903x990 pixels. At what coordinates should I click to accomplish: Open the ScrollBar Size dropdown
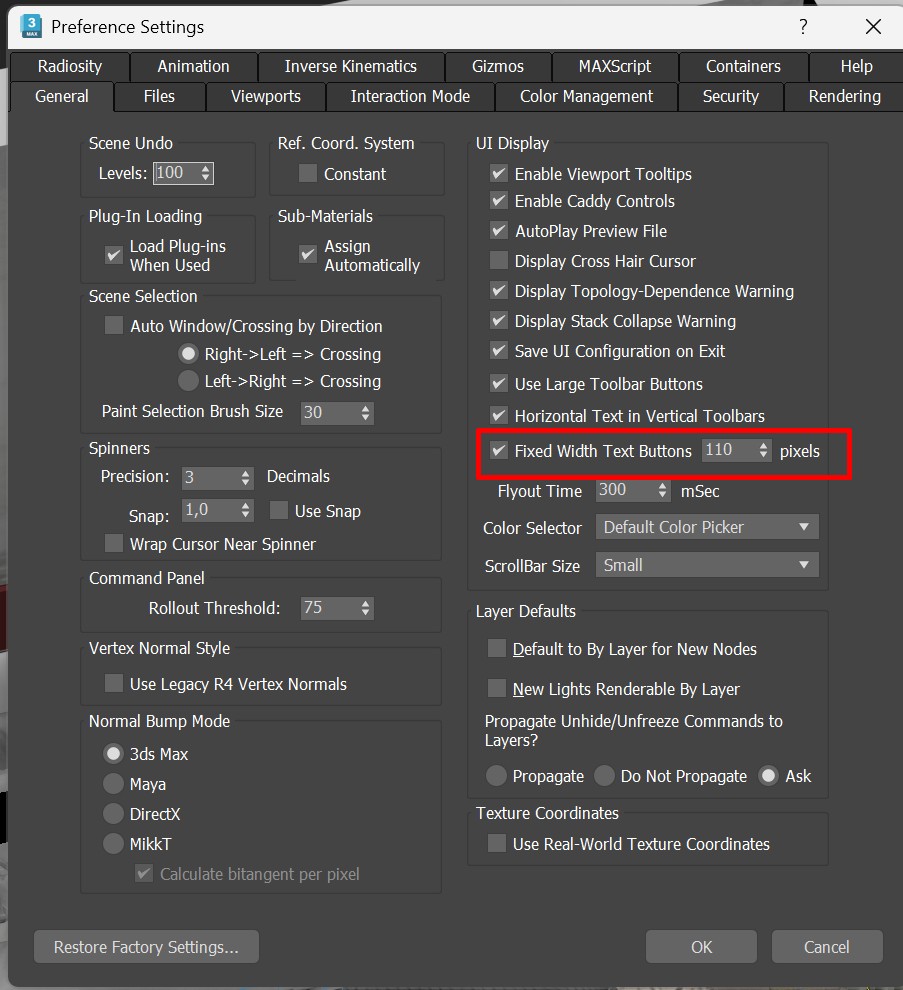pyautogui.click(x=707, y=565)
